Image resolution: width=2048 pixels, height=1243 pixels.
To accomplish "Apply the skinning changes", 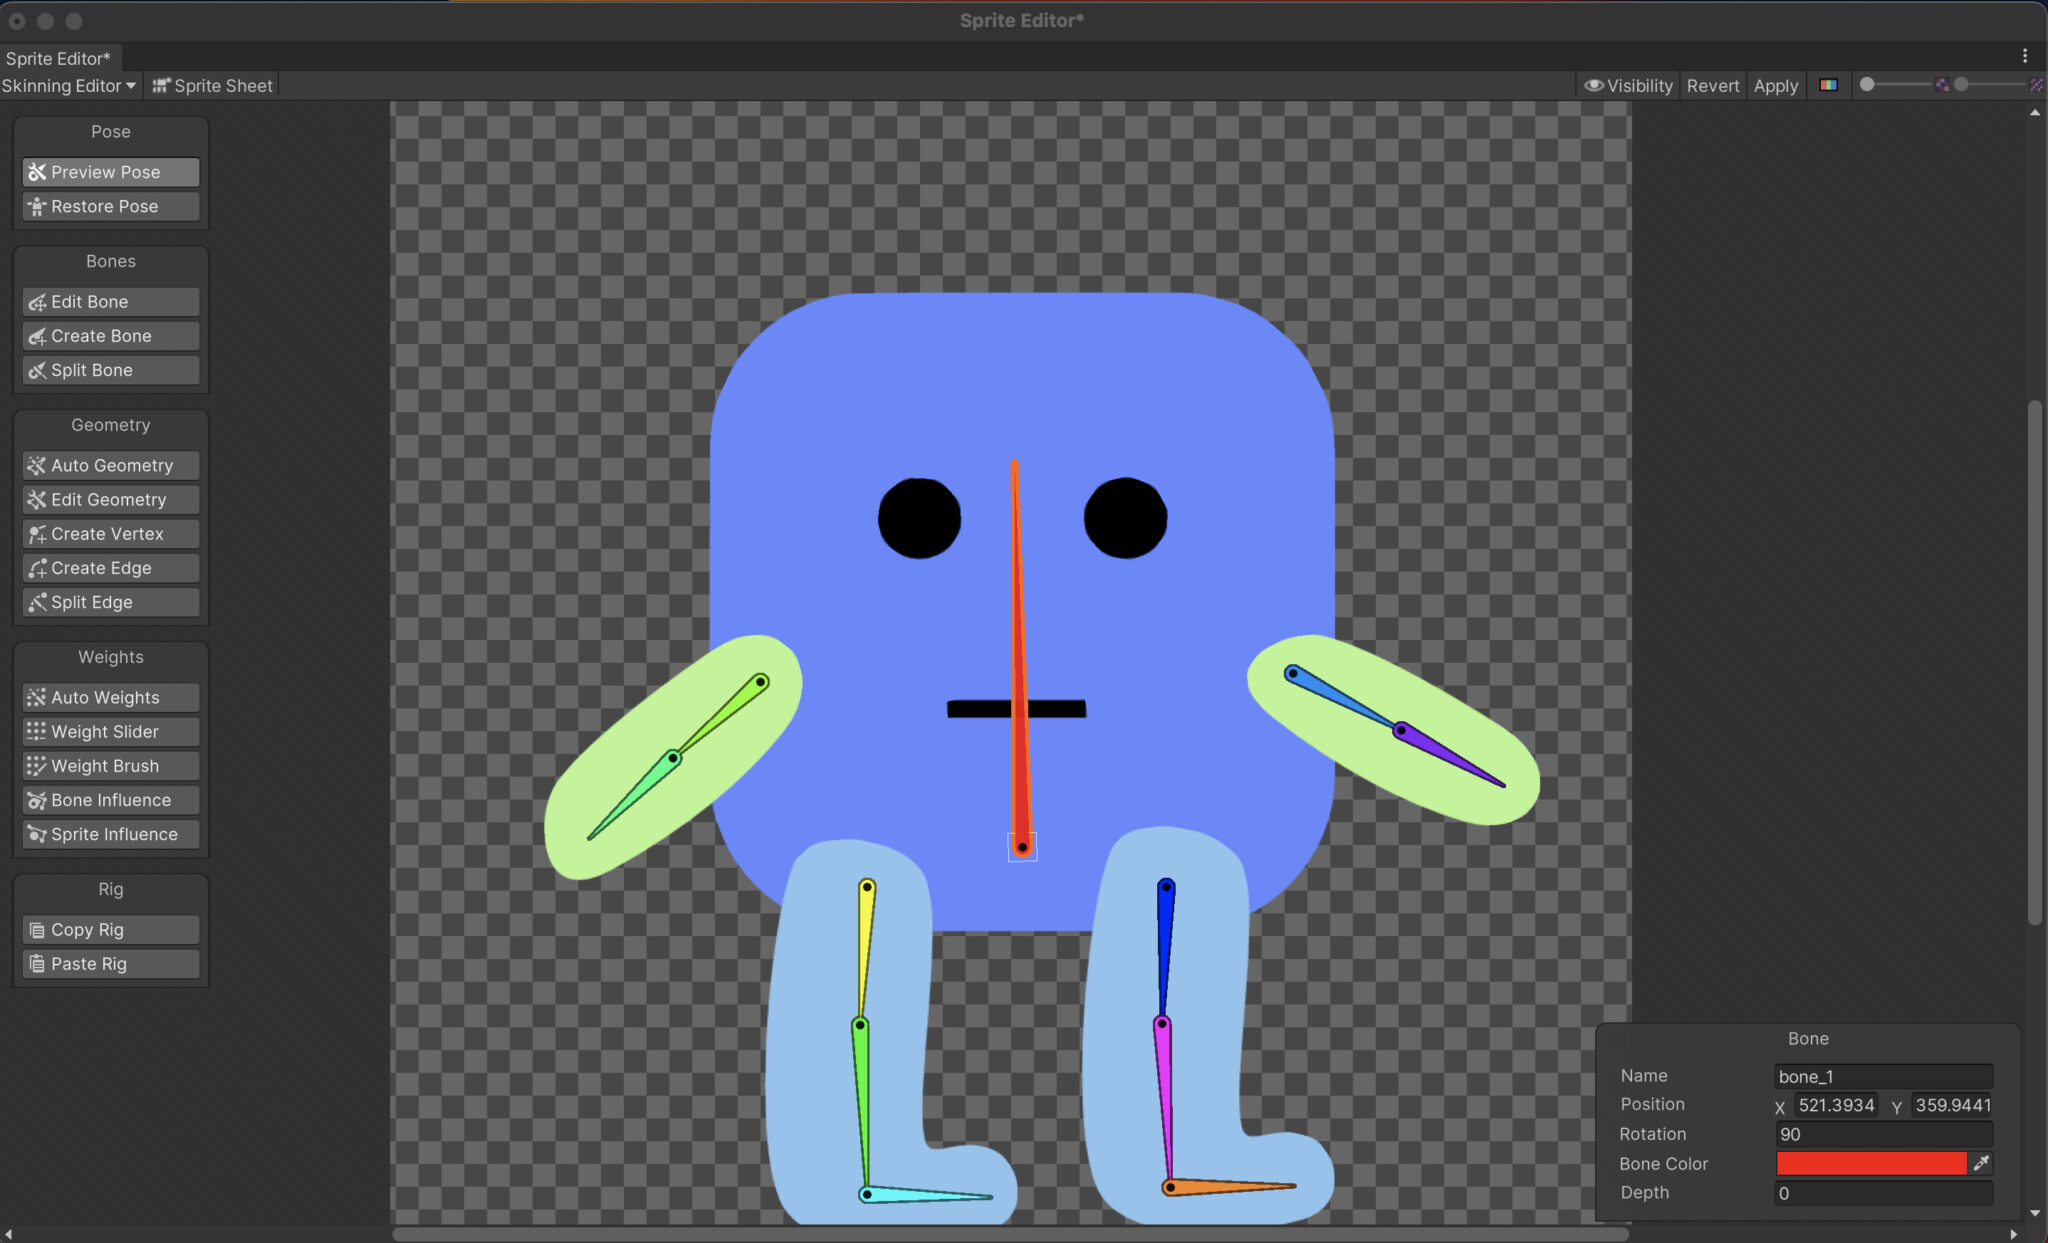I will (x=1775, y=85).
